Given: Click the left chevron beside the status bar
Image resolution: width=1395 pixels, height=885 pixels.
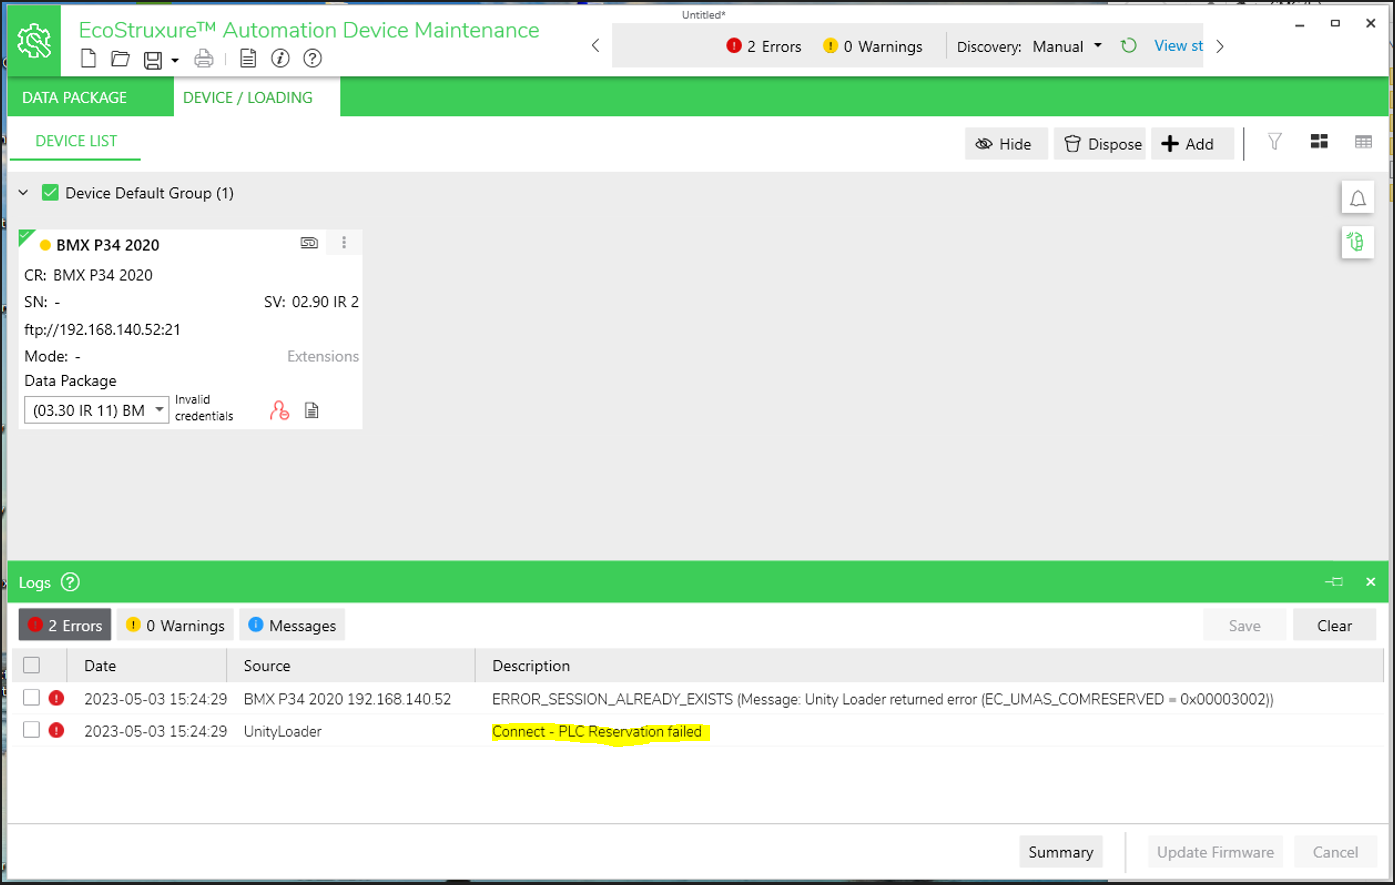Looking at the screenshot, I should click(596, 45).
